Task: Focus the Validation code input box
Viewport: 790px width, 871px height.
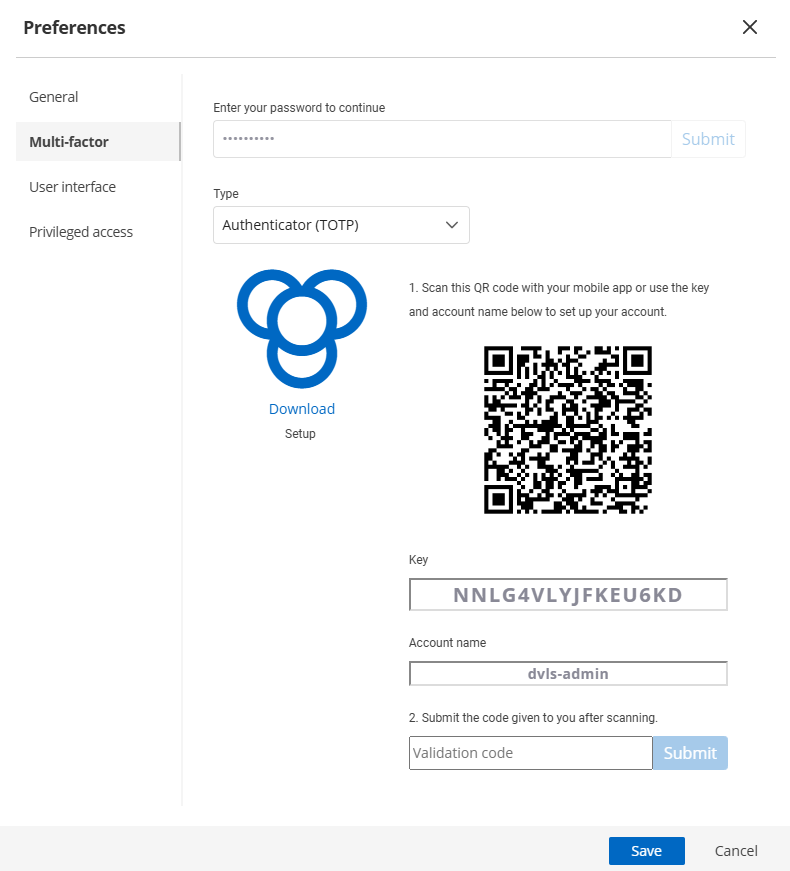Action: tap(530, 753)
